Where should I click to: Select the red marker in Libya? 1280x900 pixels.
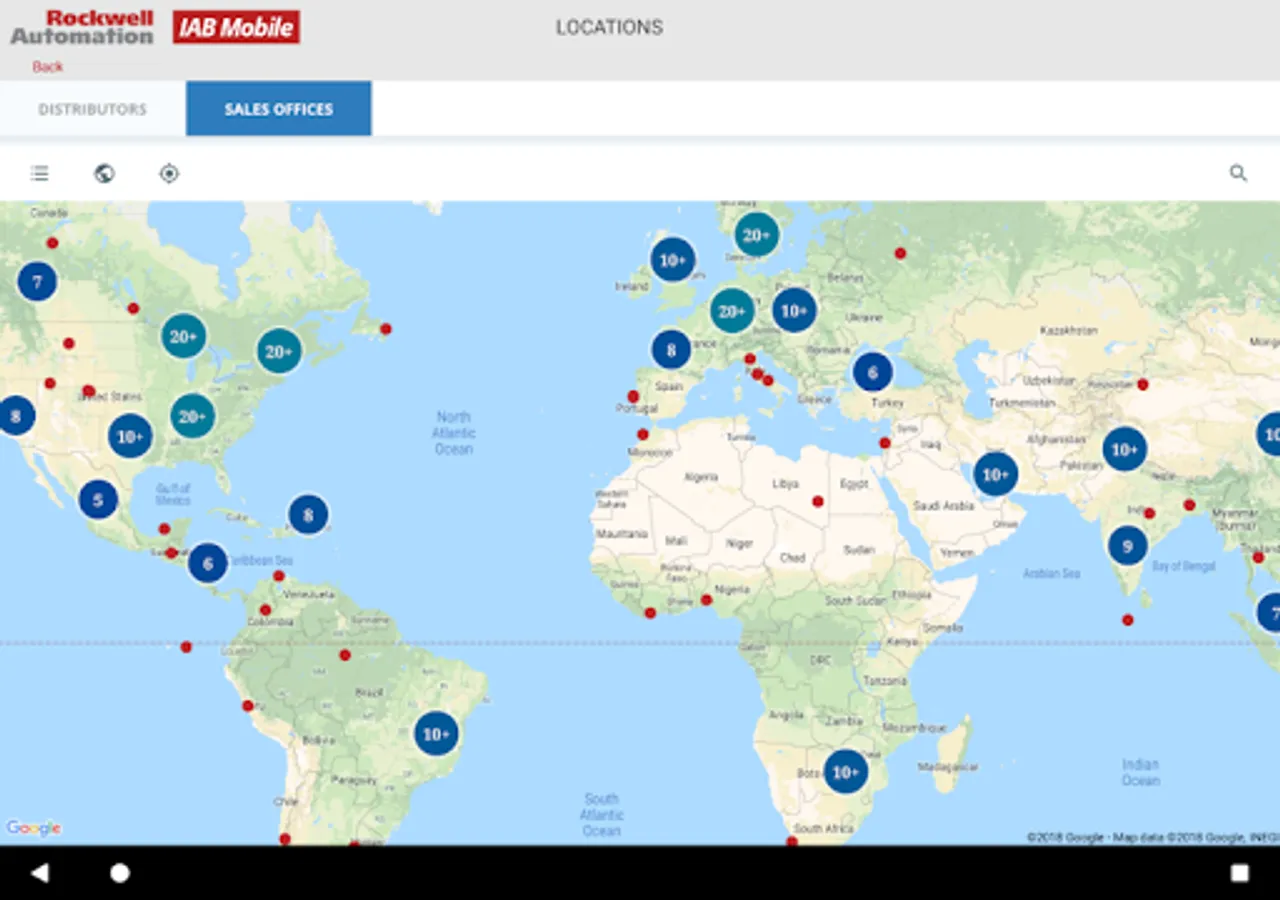point(818,501)
